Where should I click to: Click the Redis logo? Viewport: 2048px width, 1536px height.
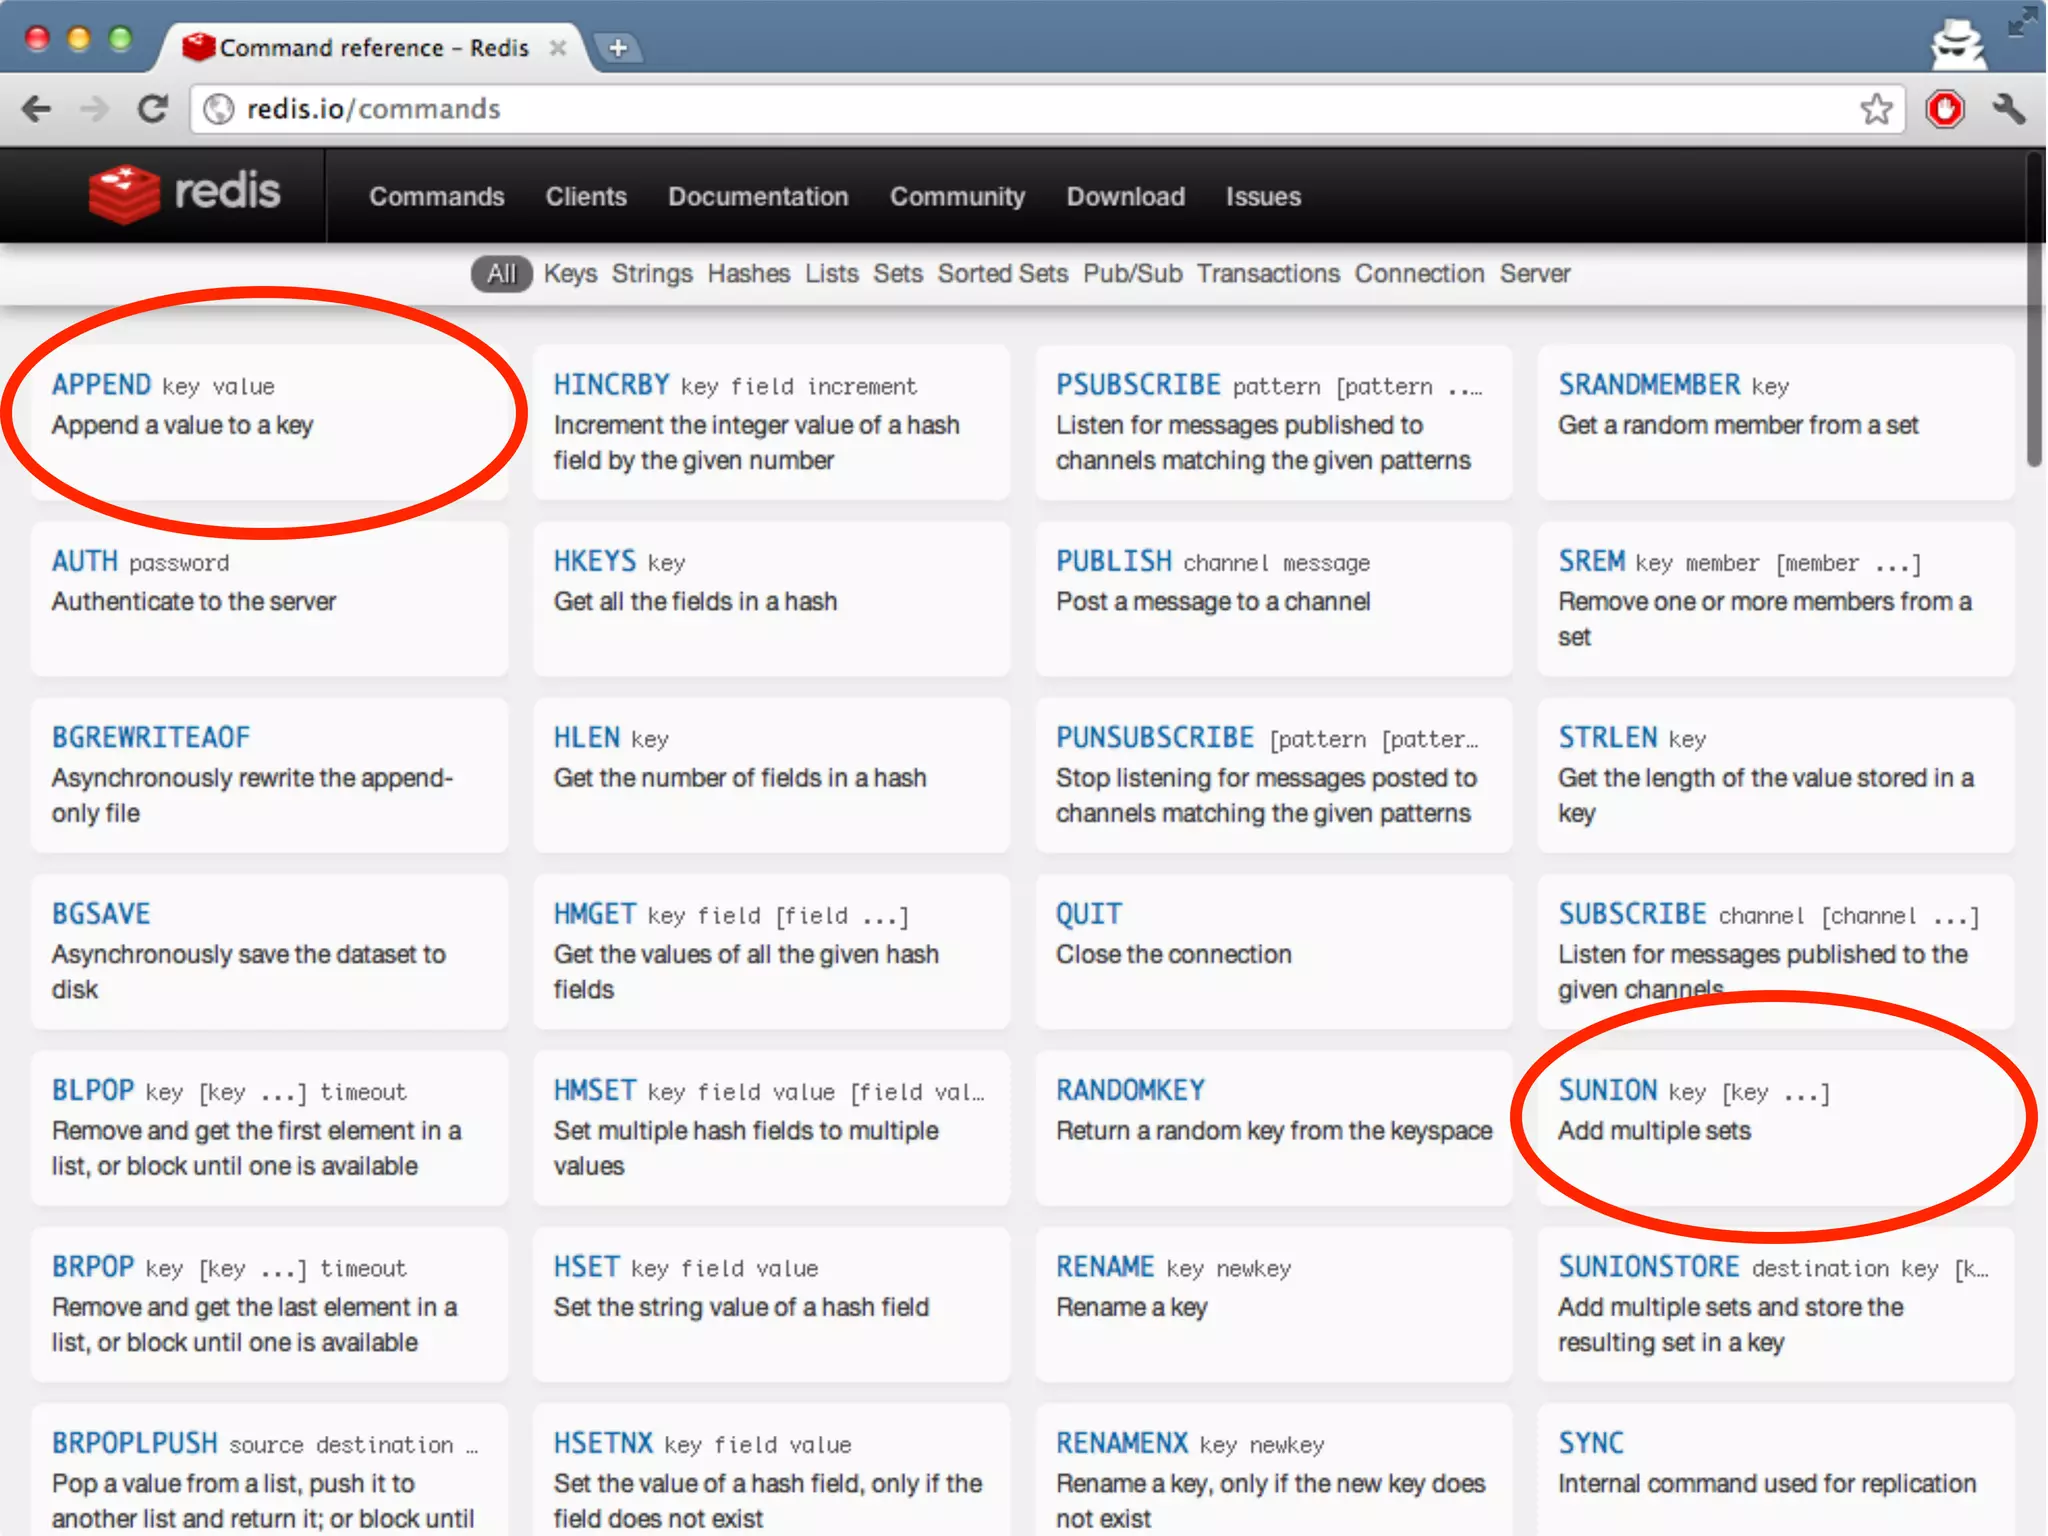click(186, 192)
